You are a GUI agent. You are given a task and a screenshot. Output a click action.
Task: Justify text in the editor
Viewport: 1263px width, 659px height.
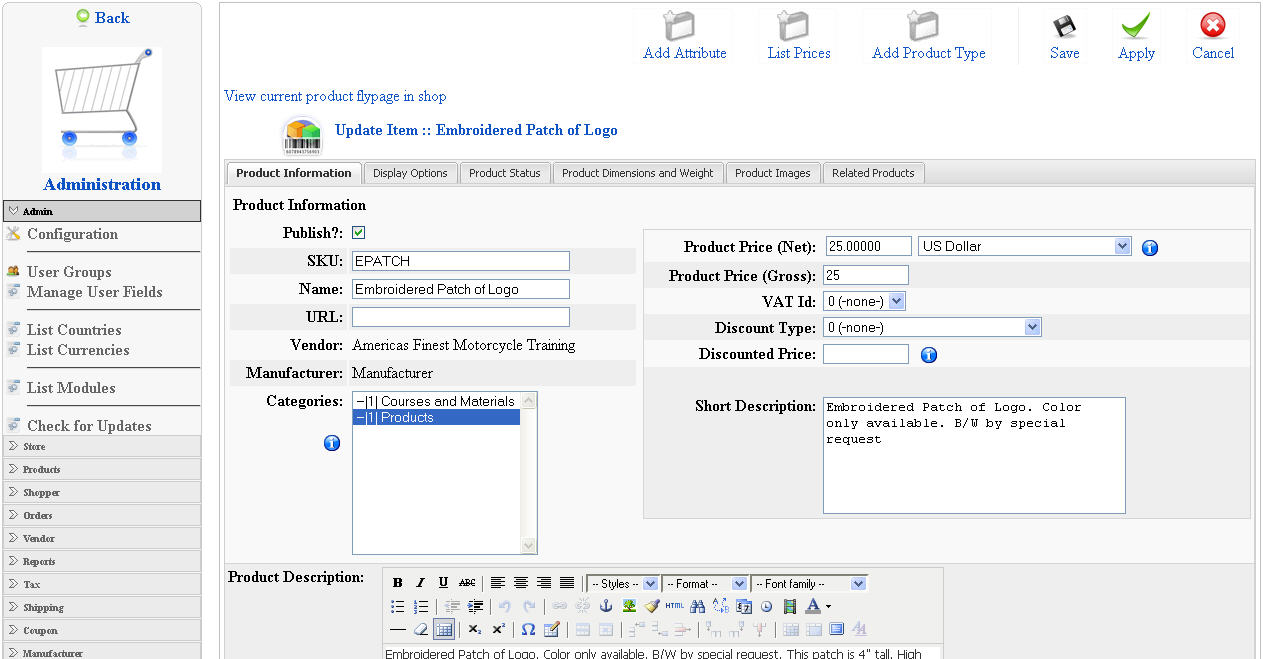567,583
